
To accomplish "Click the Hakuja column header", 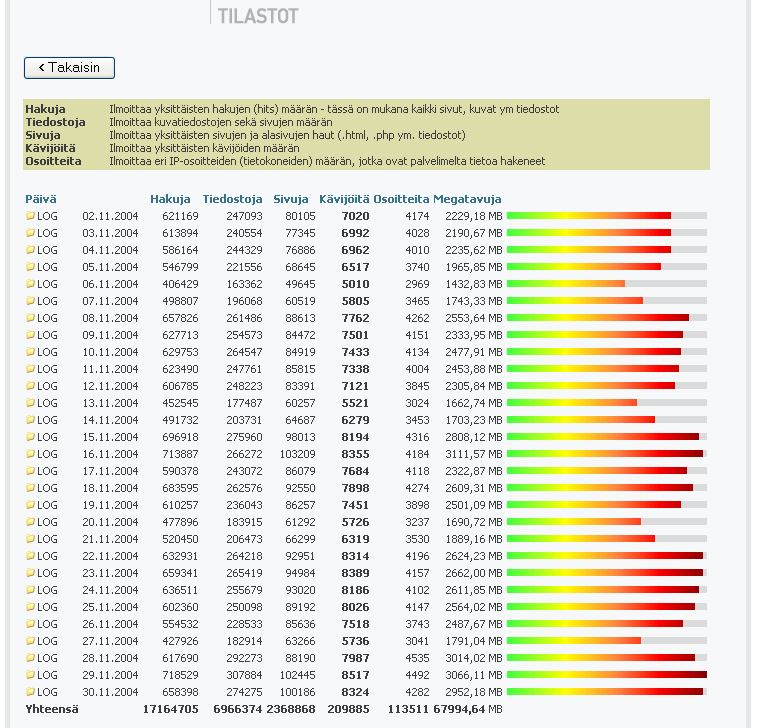I will (170, 199).
